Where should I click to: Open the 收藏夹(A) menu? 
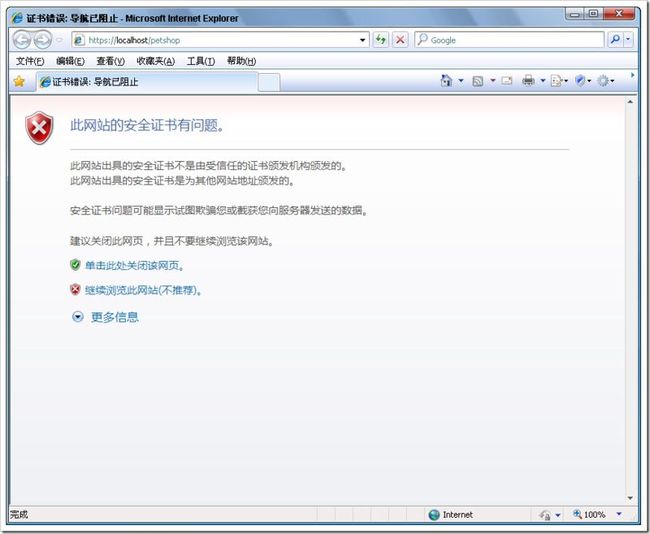point(155,61)
